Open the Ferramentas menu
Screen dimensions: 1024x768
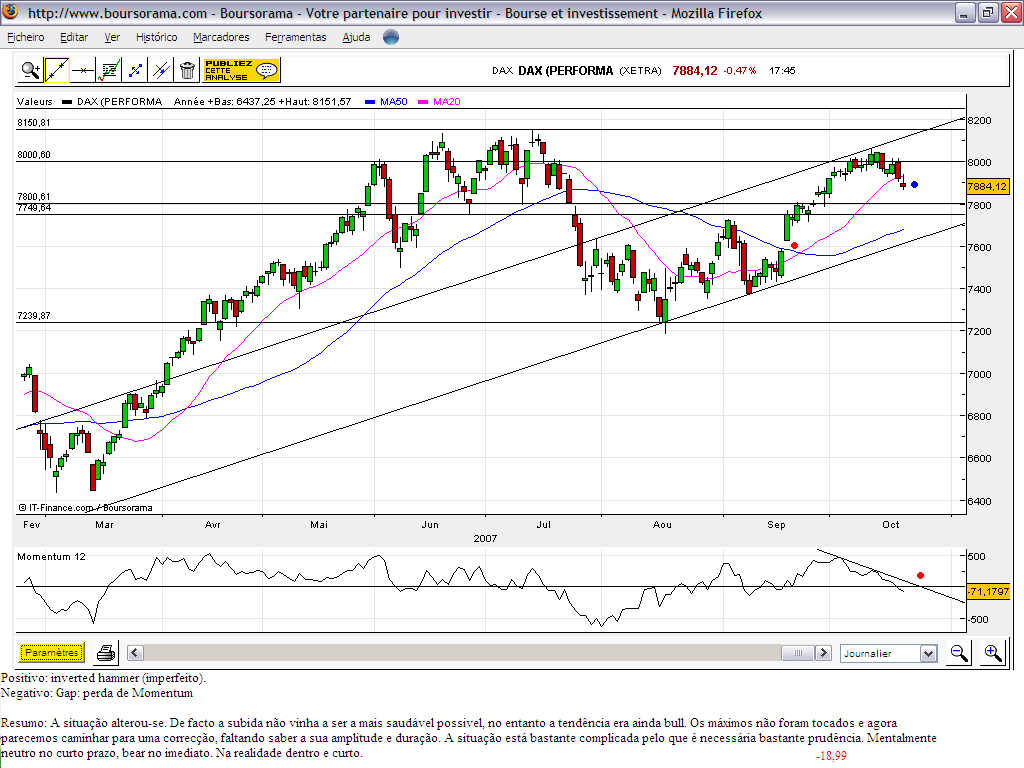(296, 37)
